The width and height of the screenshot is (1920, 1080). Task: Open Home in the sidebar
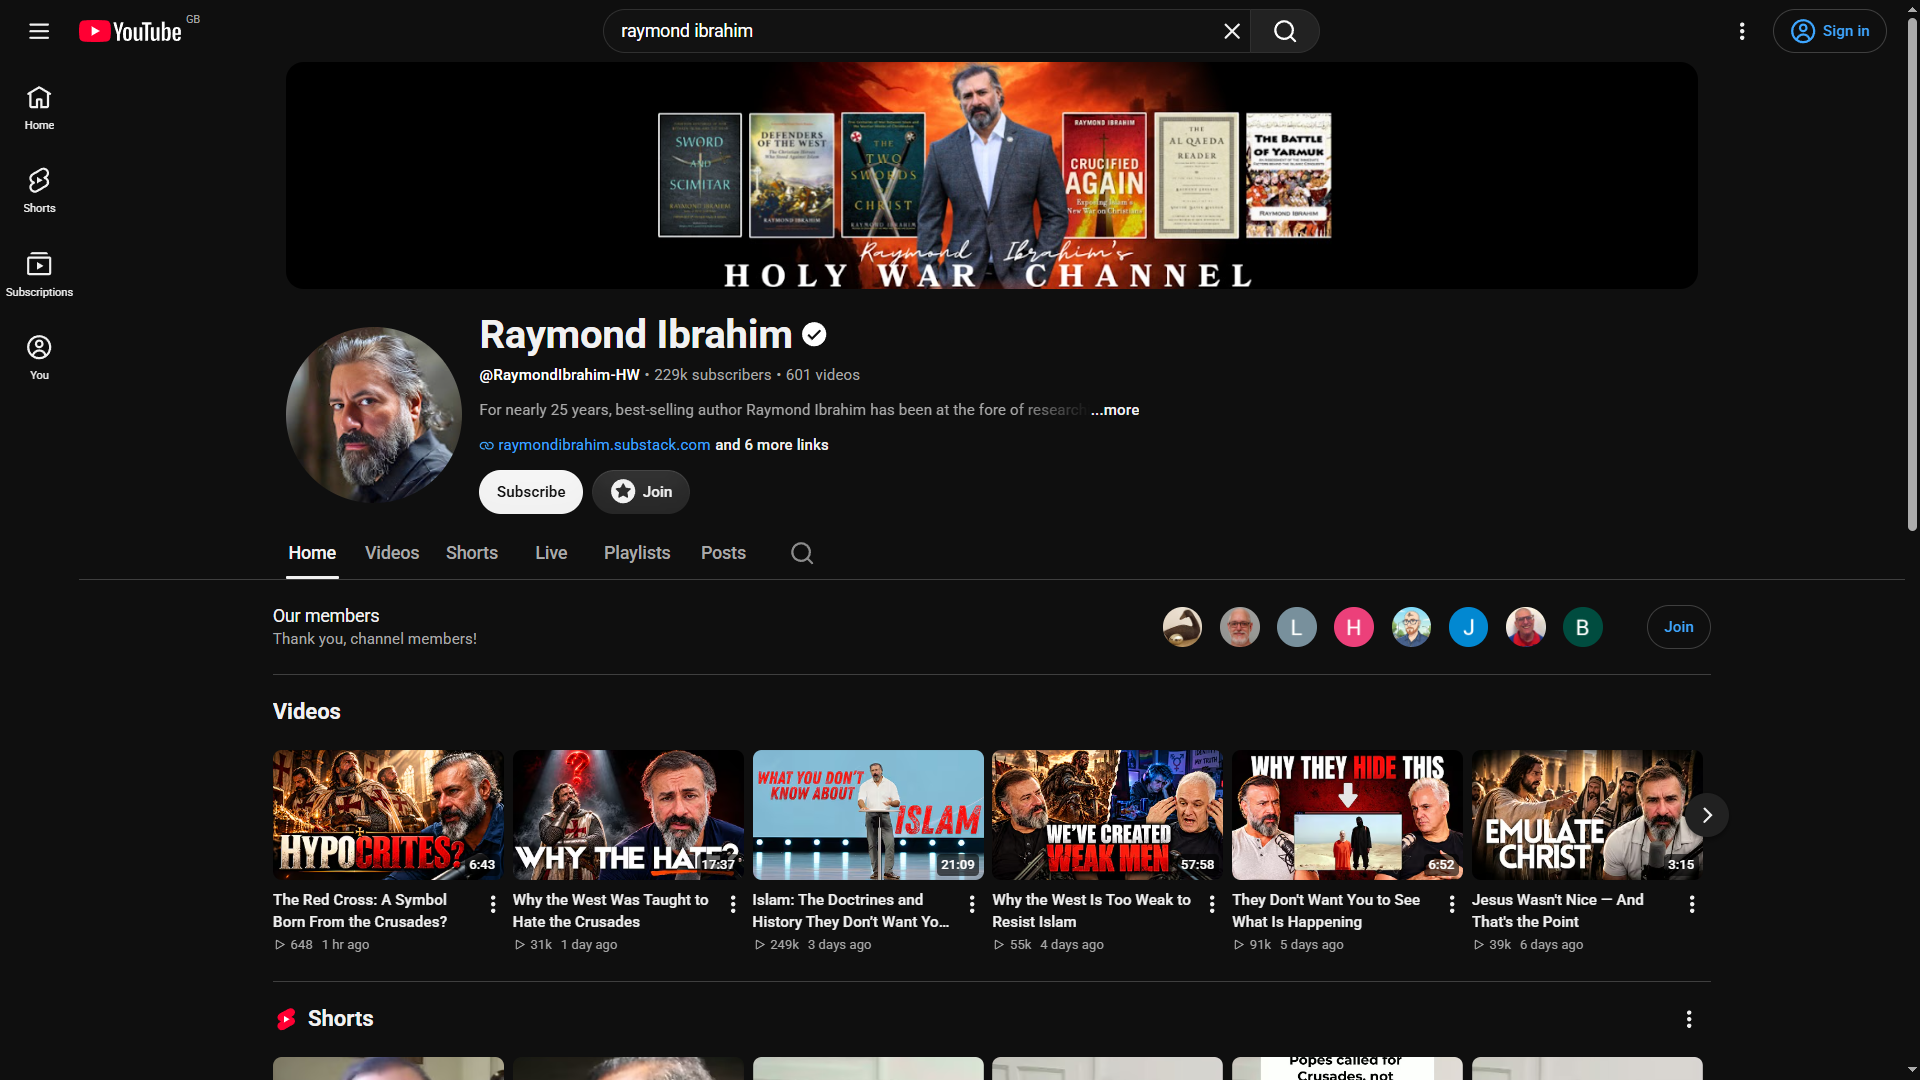pos(39,108)
